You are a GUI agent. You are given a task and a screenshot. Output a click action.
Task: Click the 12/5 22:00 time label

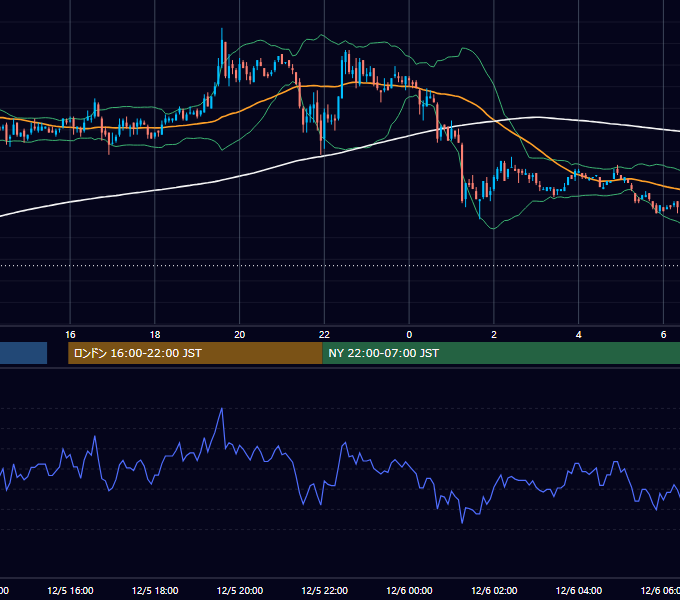[324, 590]
